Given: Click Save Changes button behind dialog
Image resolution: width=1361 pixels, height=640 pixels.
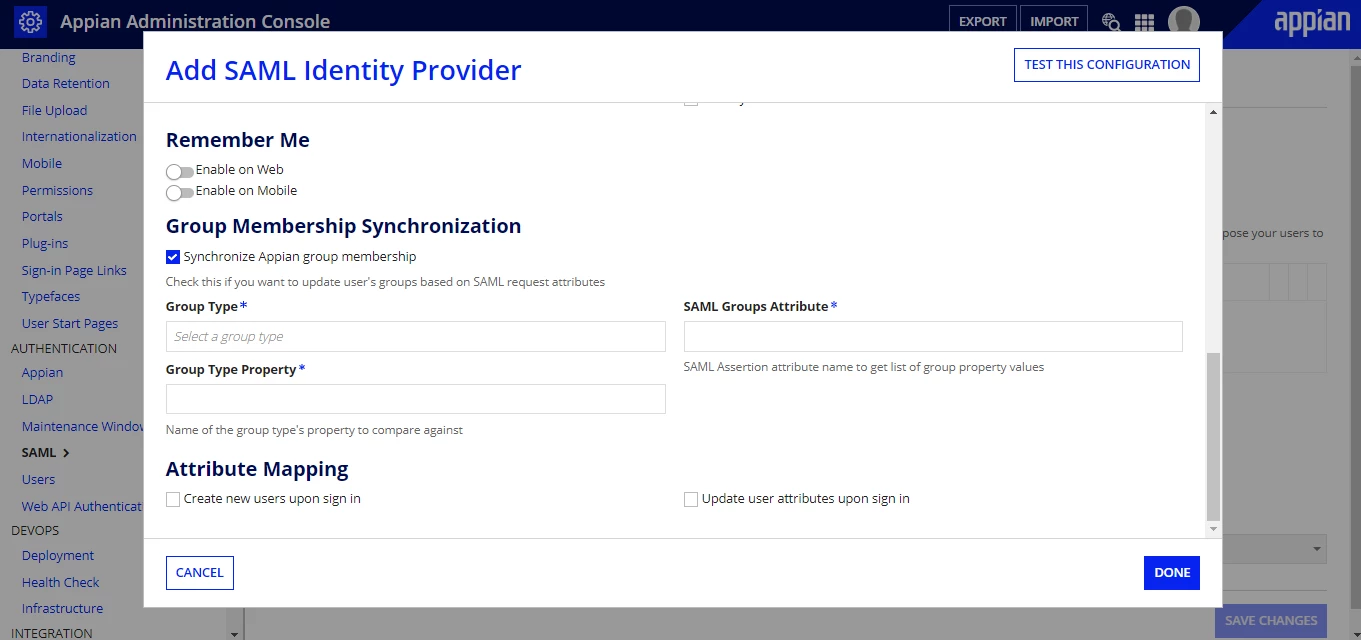Looking at the screenshot, I should click(1271, 621).
